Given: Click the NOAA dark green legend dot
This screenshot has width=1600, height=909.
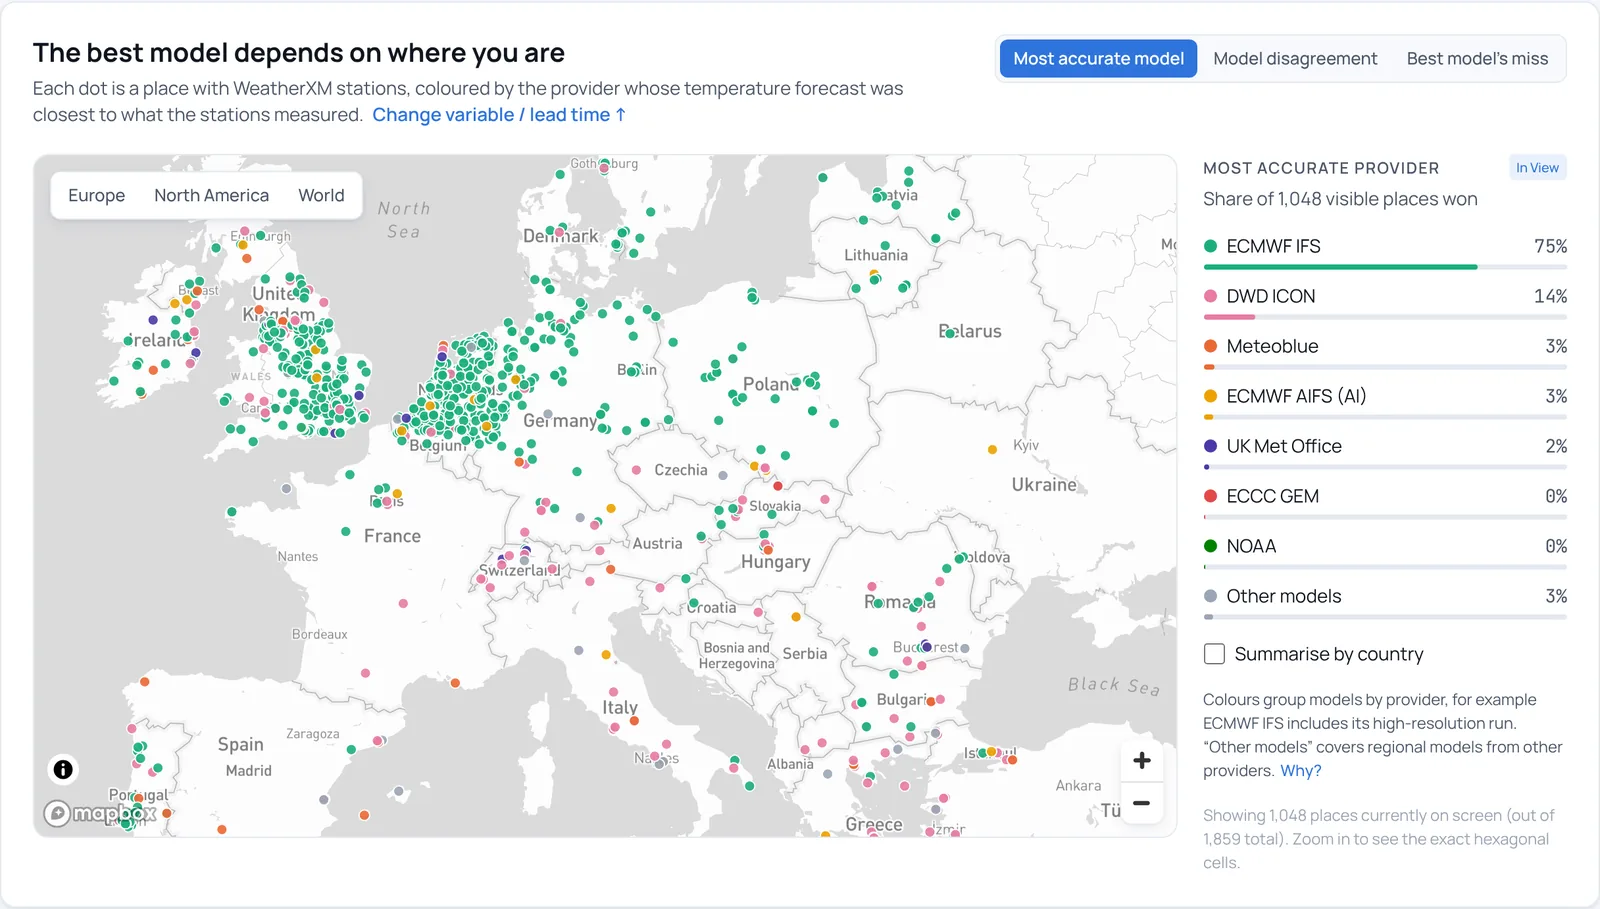Looking at the screenshot, I should [1210, 546].
